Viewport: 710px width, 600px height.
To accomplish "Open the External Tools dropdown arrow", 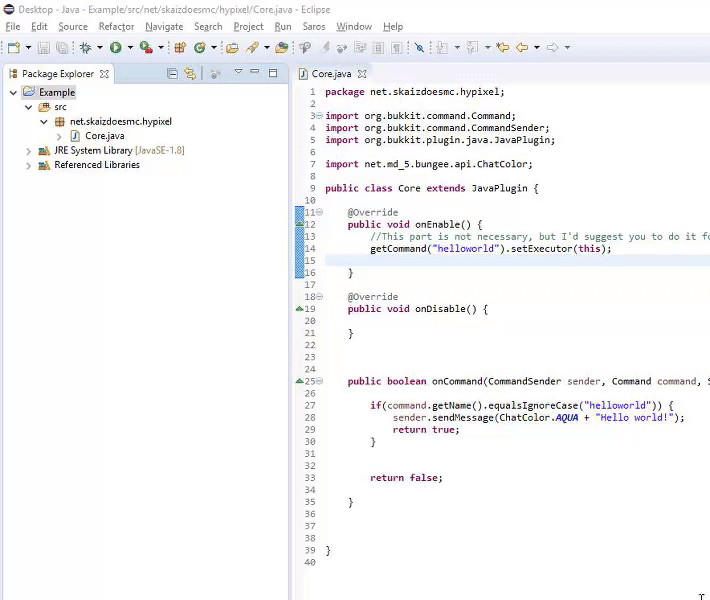I will [160, 48].
